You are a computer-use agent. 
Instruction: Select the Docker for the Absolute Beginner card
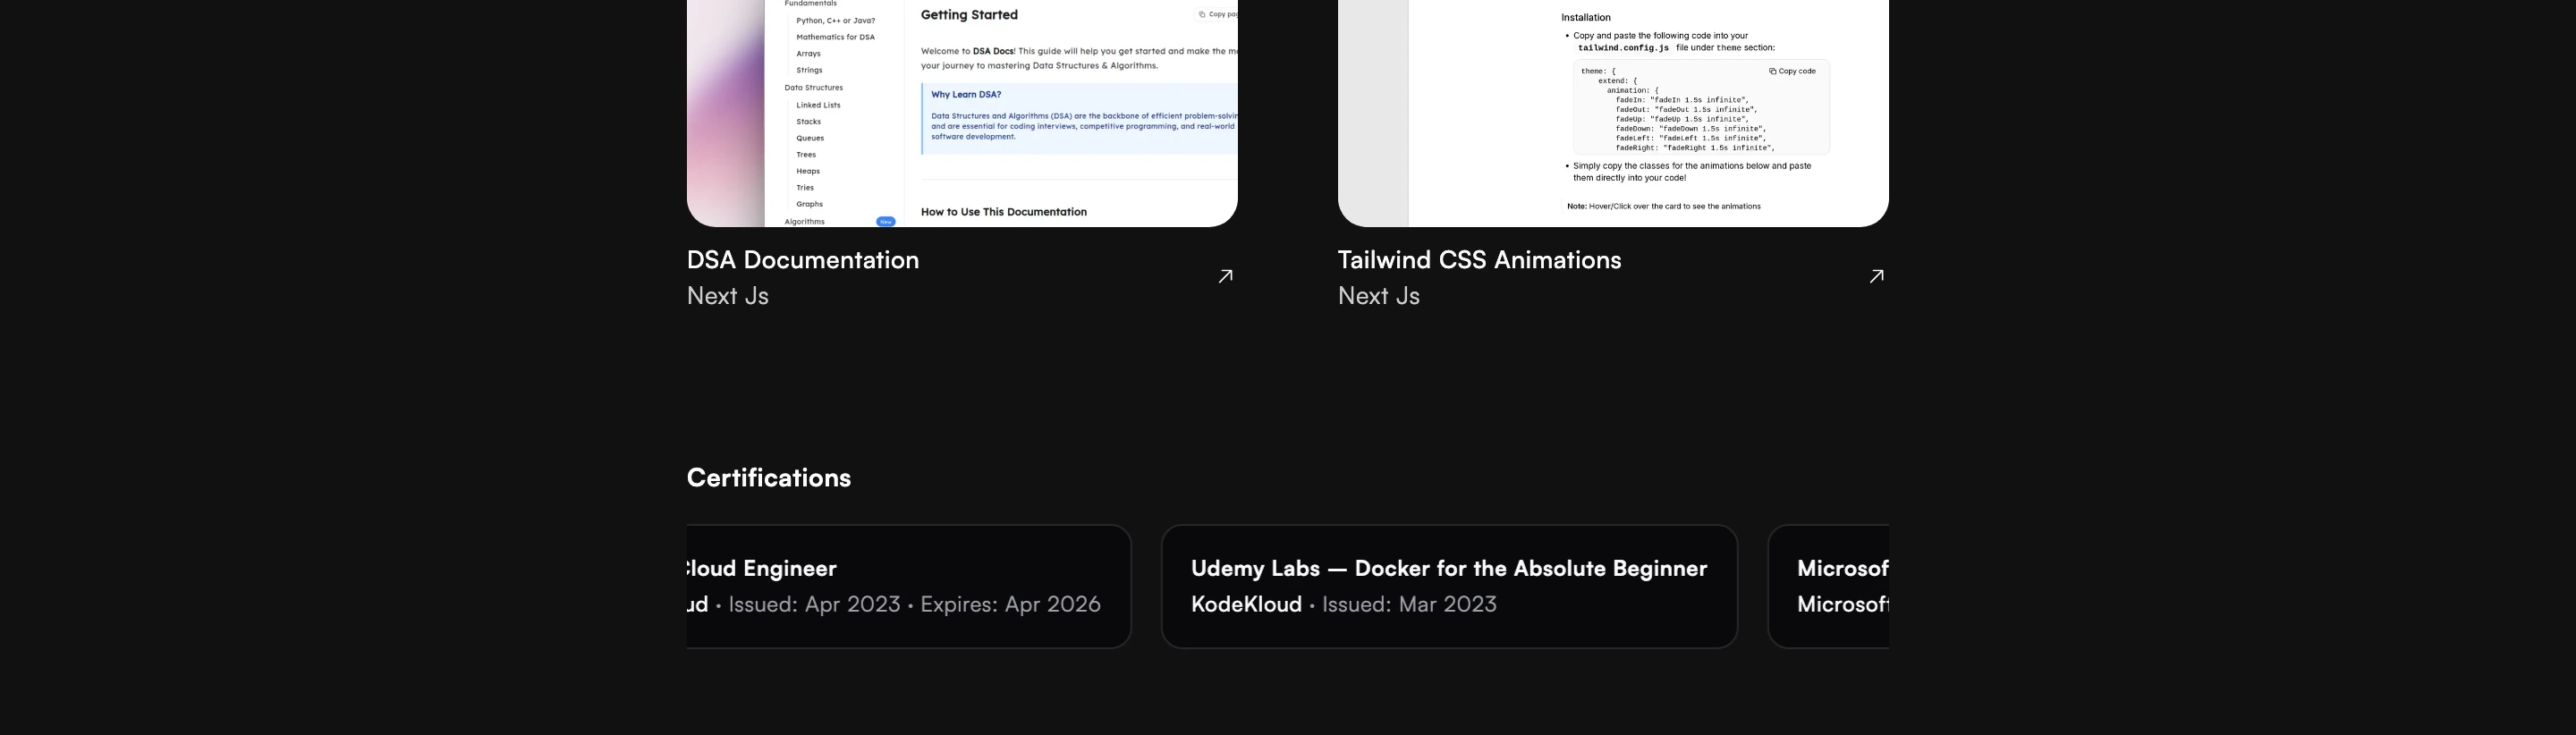1449,587
